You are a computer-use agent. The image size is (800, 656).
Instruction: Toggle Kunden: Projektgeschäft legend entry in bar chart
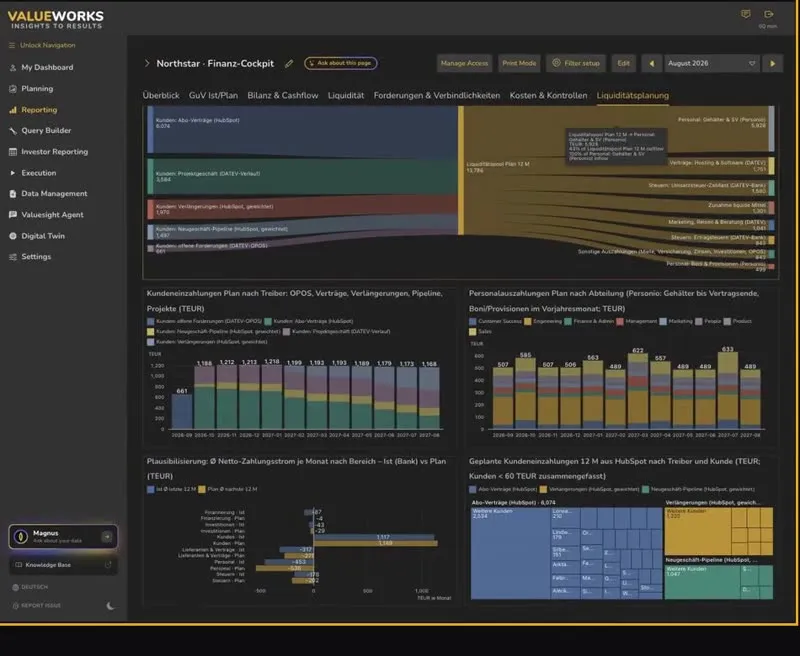[337, 332]
